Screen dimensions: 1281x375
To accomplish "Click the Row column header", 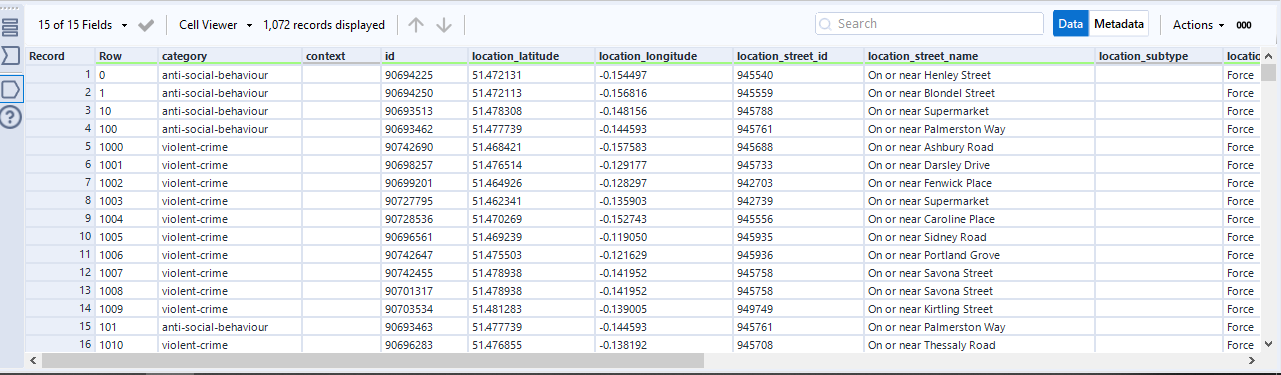I will point(126,56).
